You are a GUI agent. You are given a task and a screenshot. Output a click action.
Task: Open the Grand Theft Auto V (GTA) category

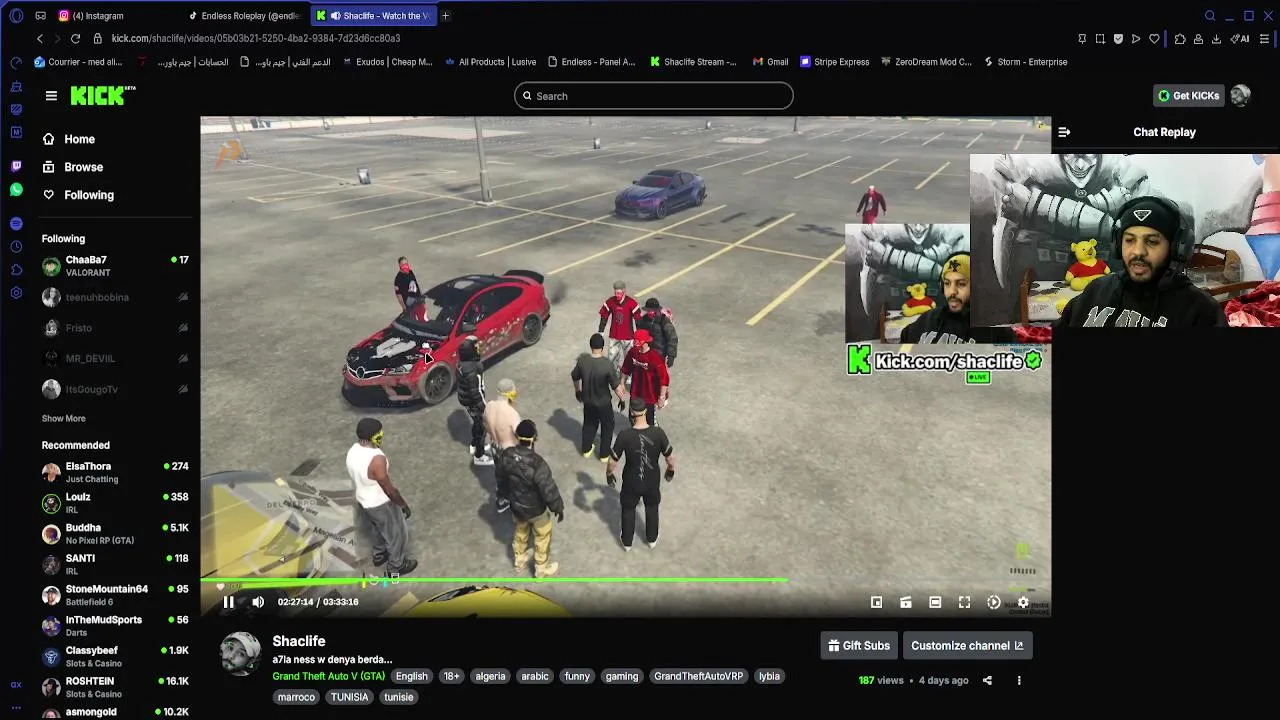pyautogui.click(x=328, y=677)
